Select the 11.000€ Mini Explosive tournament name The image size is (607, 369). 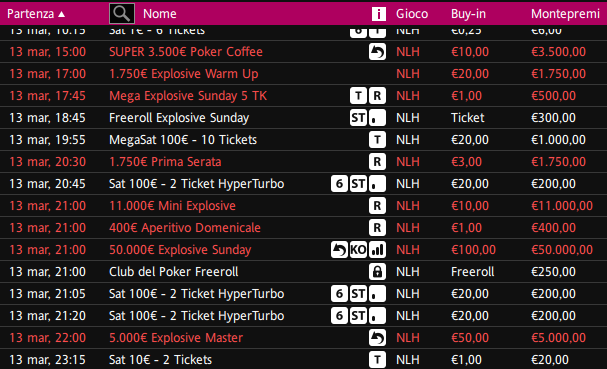tap(172, 206)
